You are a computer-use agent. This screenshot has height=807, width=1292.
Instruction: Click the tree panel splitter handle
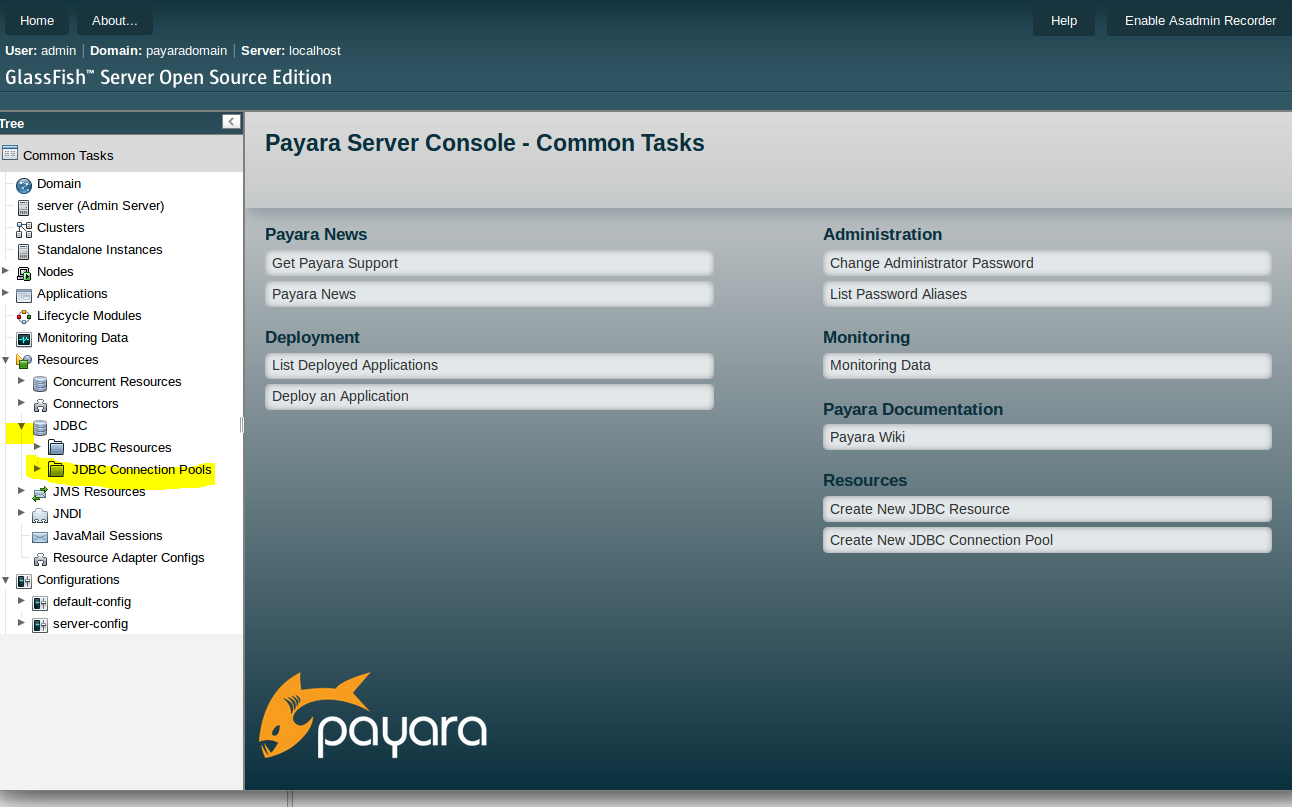click(x=242, y=425)
